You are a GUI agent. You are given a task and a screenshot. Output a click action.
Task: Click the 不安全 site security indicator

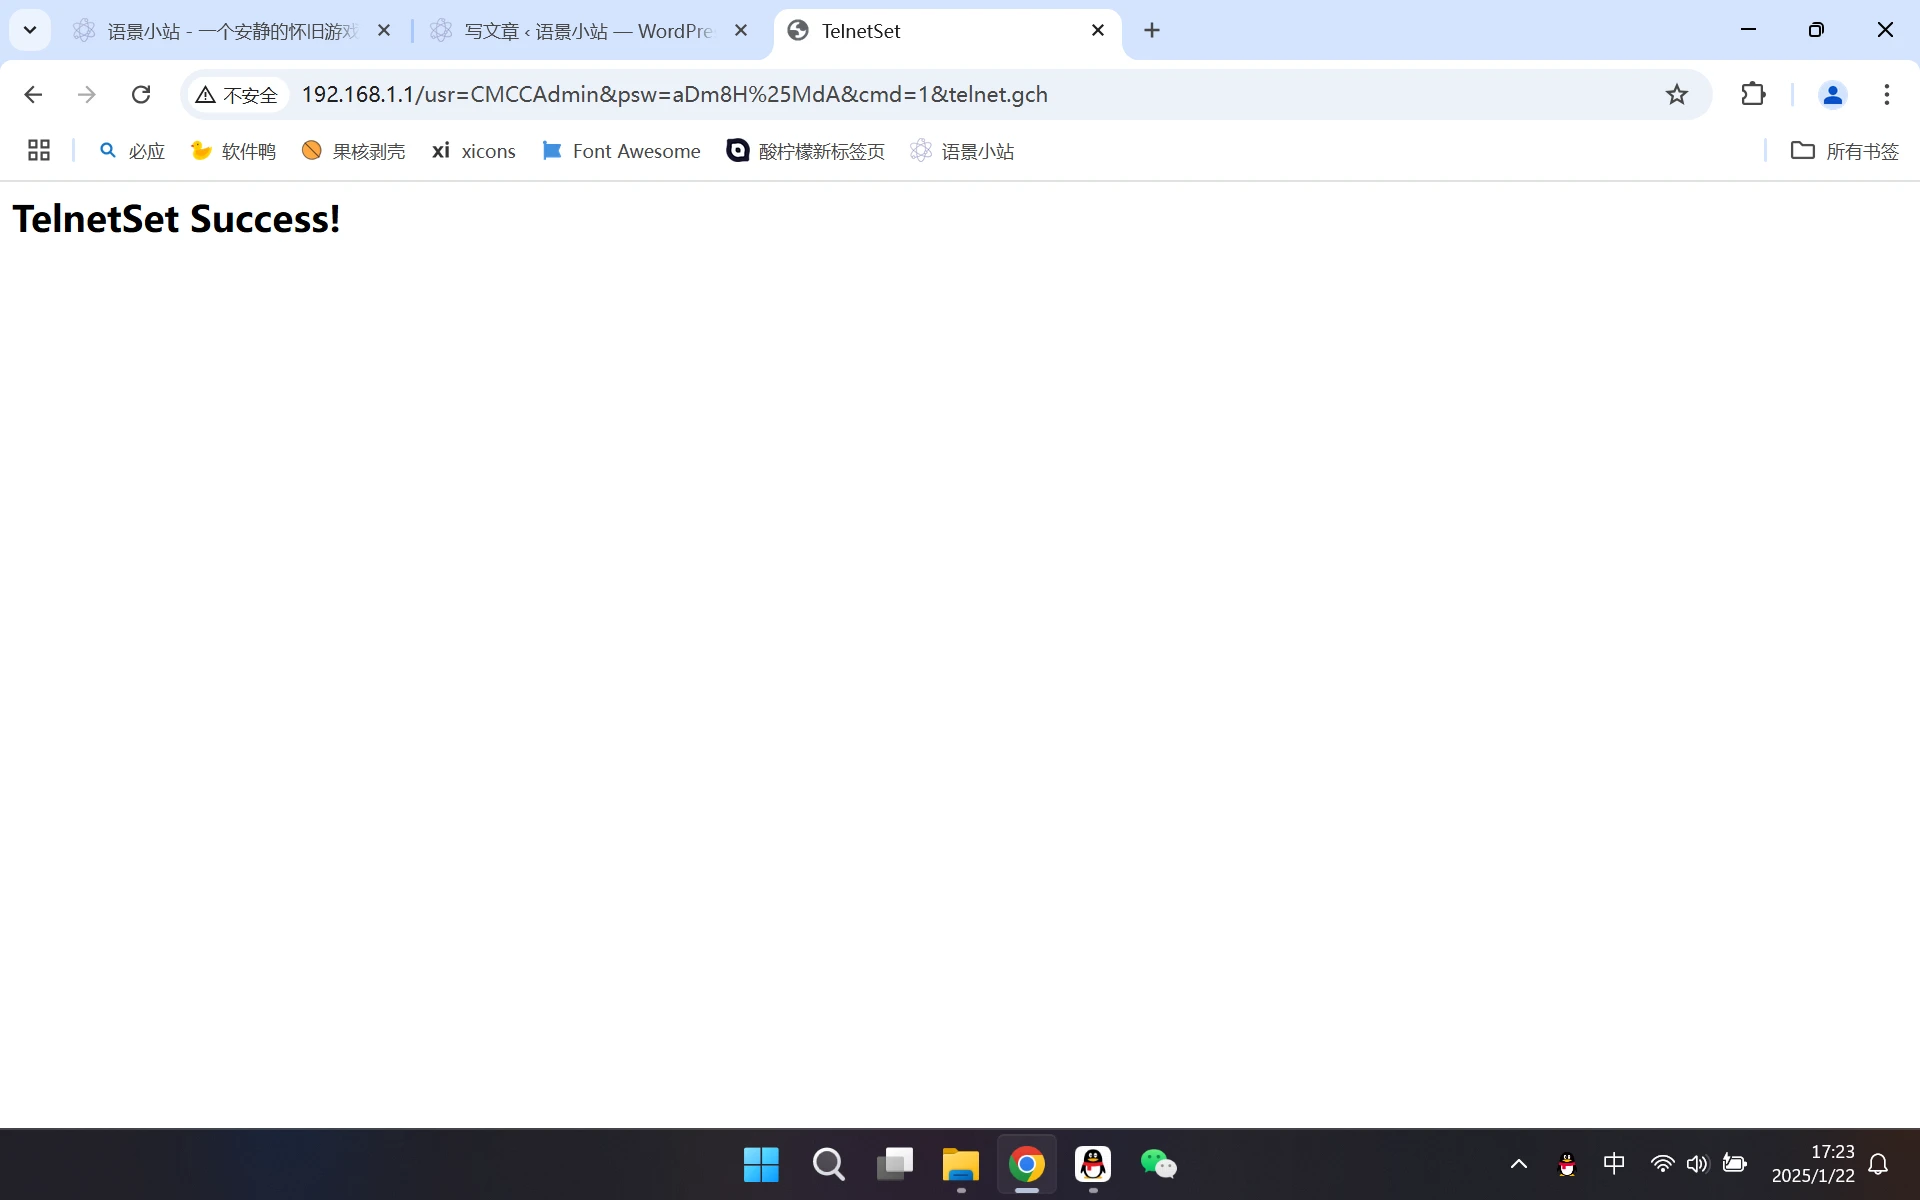[x=237, y=95]
